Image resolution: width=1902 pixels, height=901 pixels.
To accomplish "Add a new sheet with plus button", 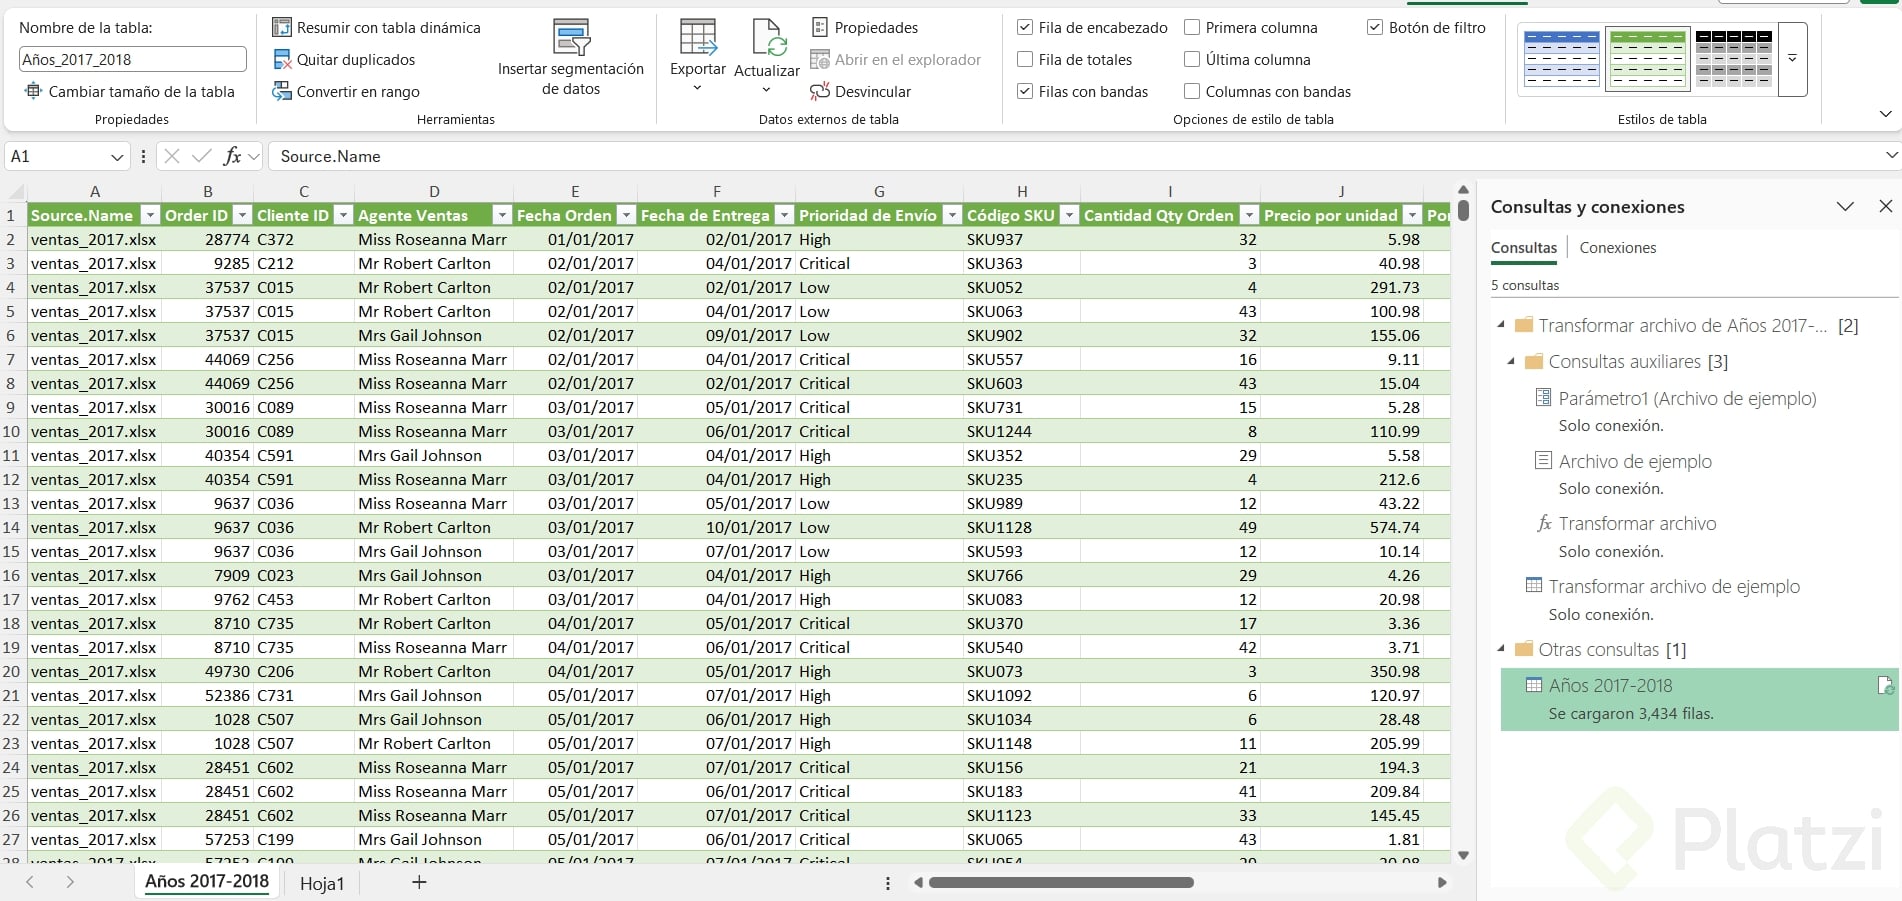I will pyautogui.click(x=419, y=882).
